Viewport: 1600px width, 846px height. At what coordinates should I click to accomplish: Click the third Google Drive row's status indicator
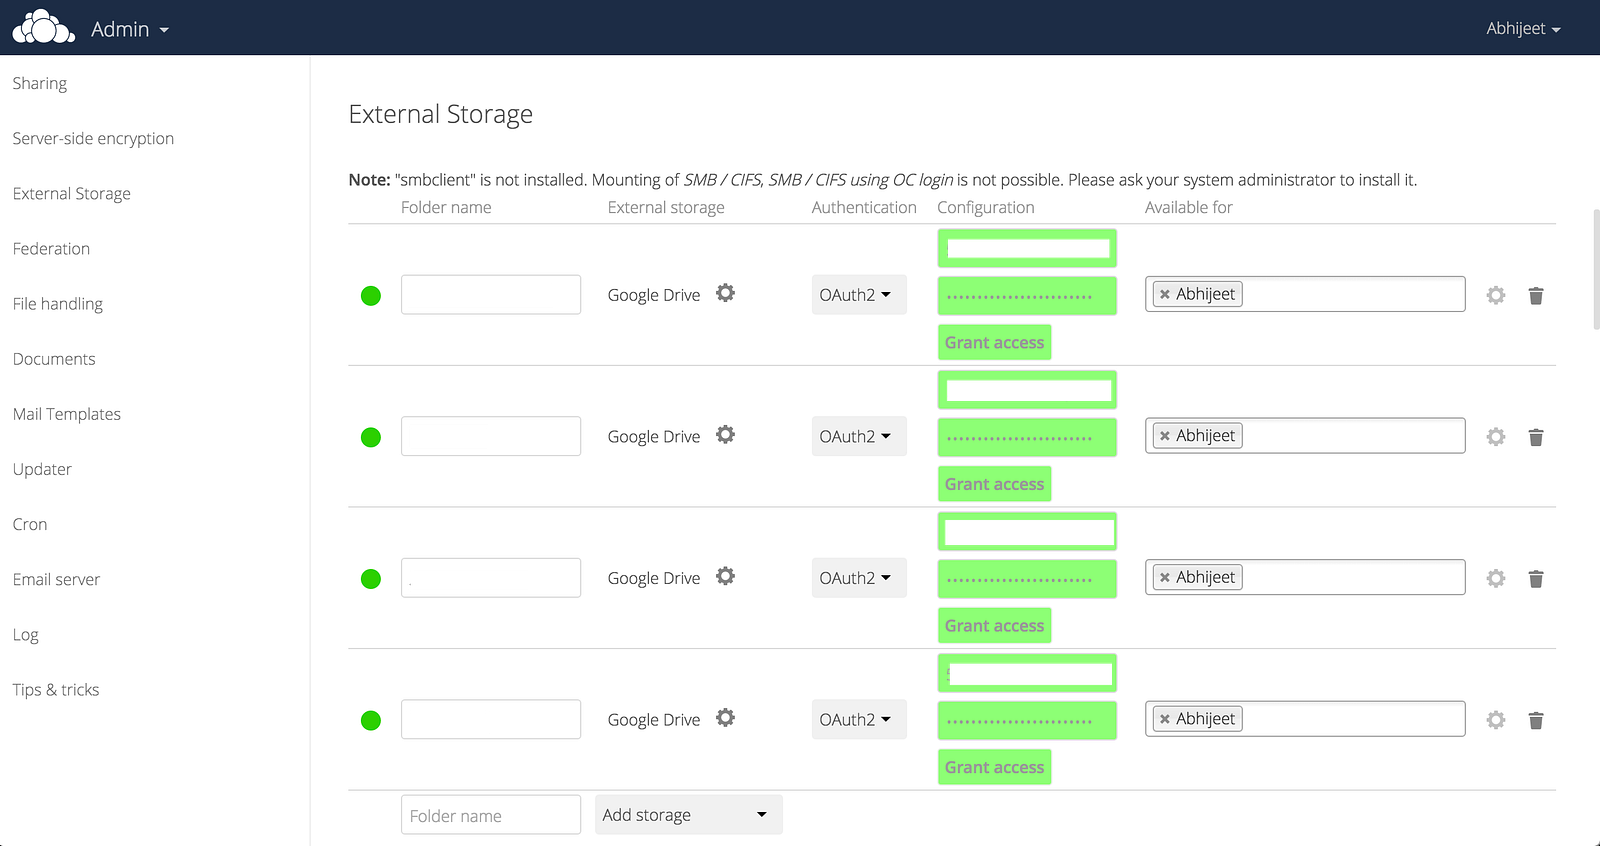click(x=371, y=579)
